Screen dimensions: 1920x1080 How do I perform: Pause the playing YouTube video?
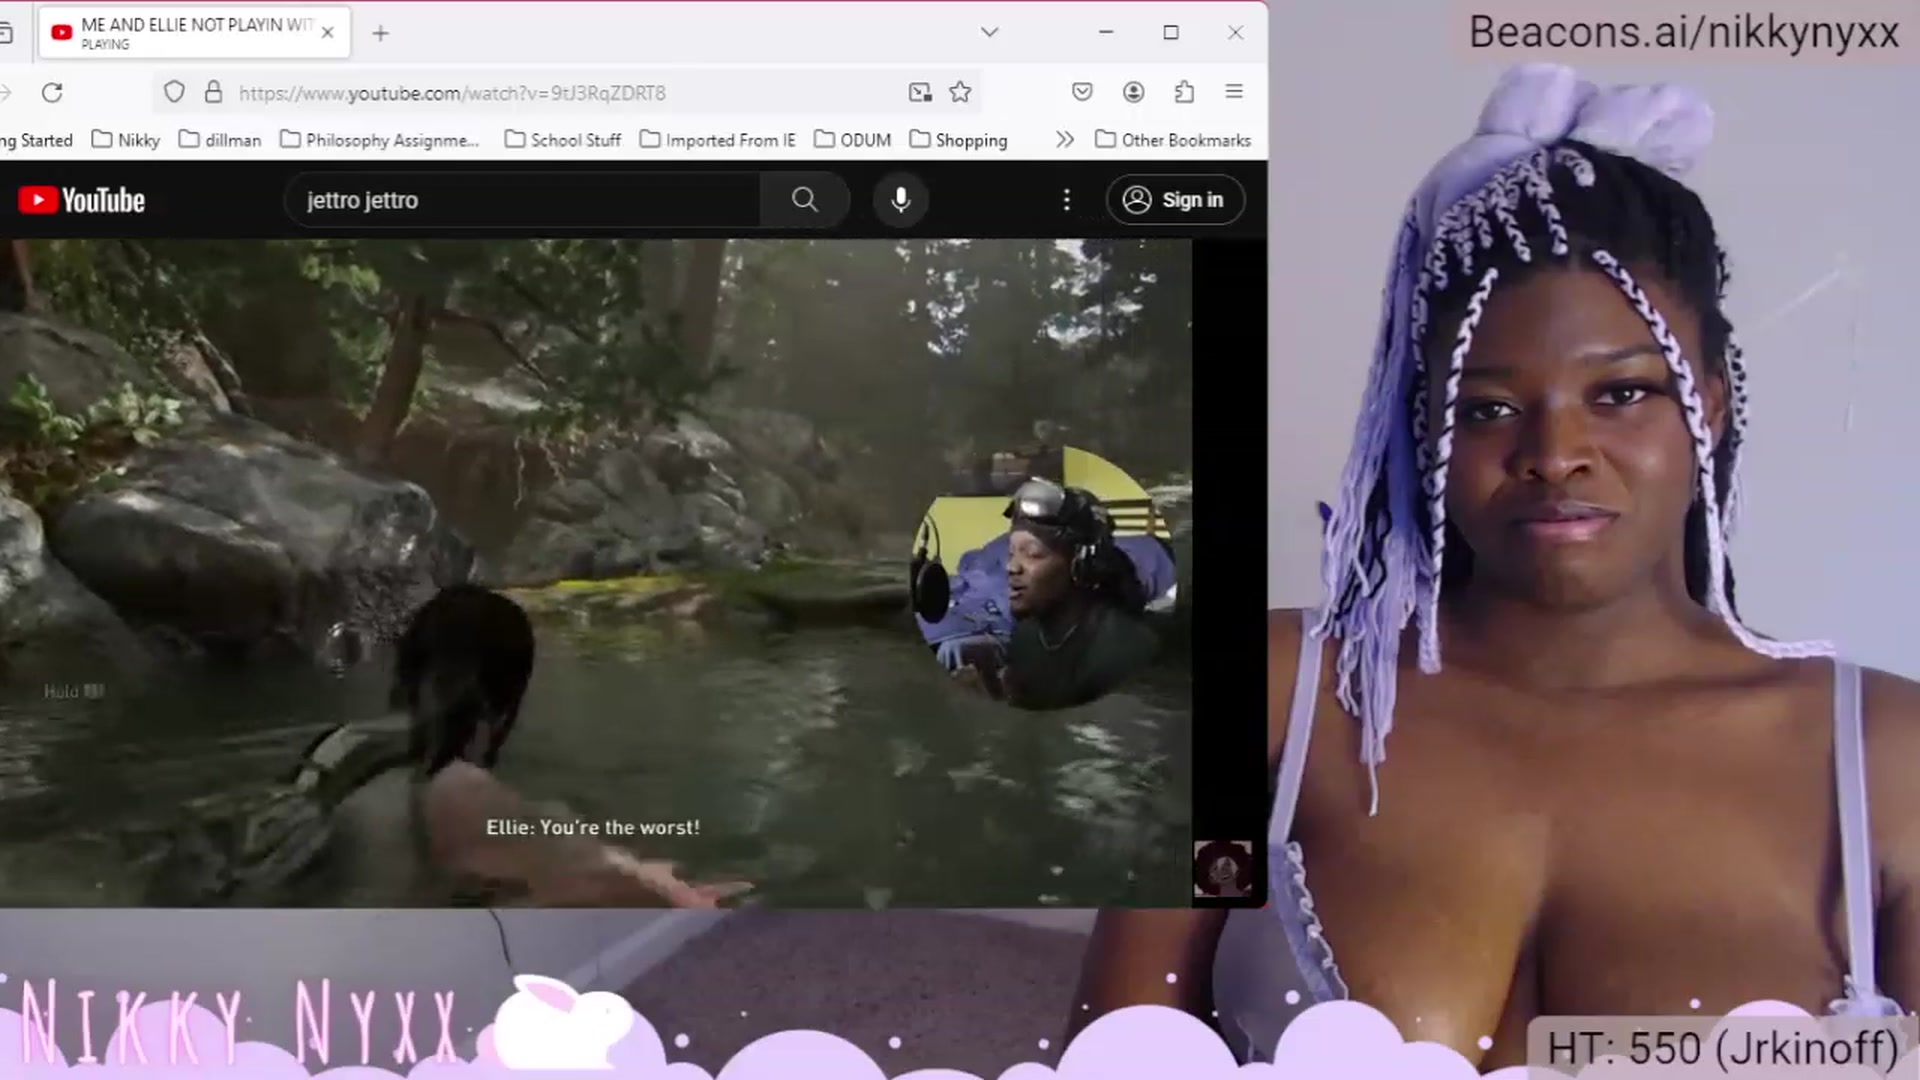coord(595,573)
